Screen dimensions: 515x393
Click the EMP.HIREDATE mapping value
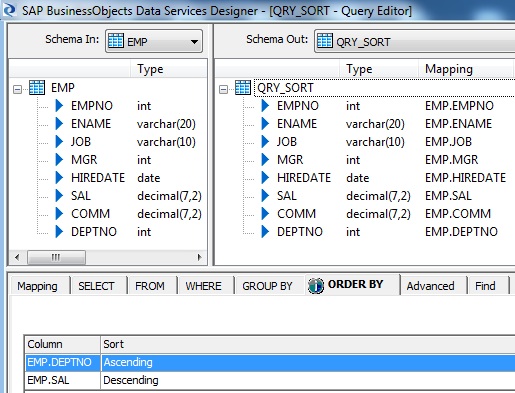click(x=465, y=178)
